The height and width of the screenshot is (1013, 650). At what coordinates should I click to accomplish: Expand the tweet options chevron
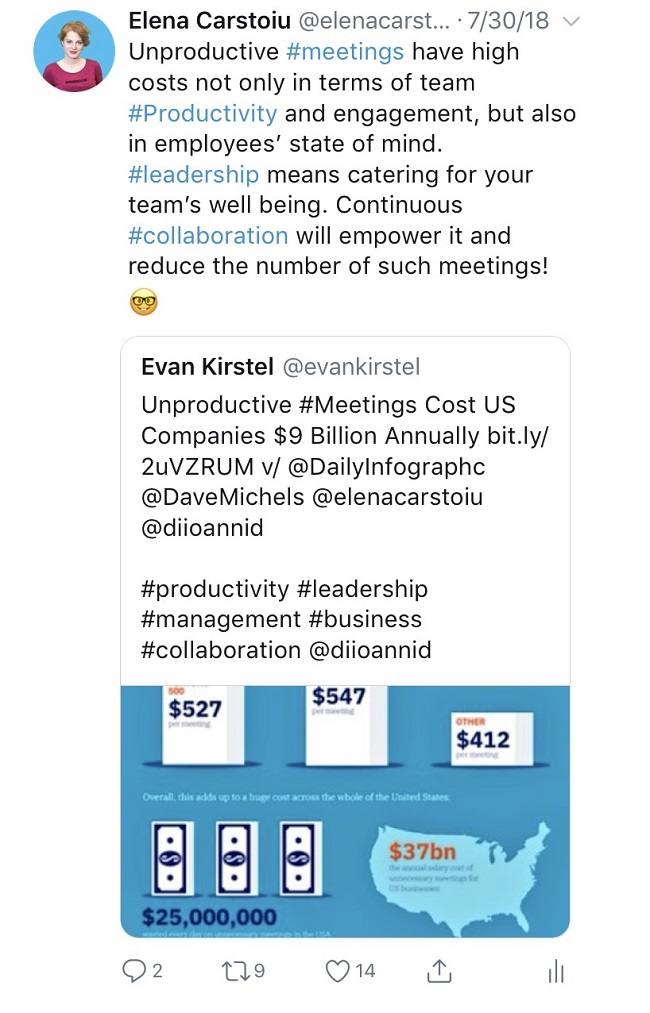click(x=571, y=22)
